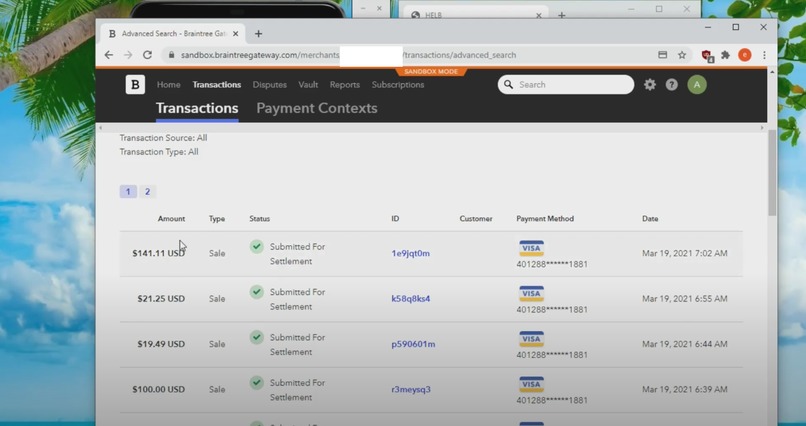Select the HELB tab in background window

tap(475, 14)
